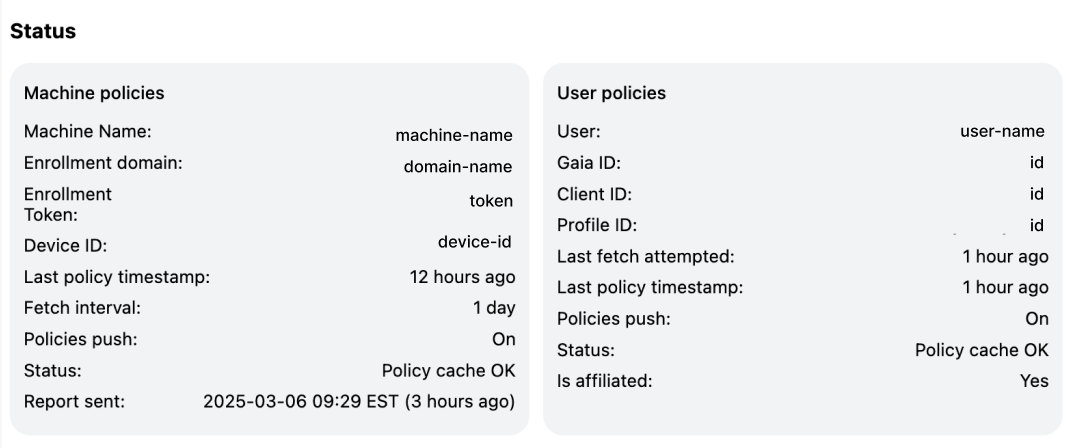Screen dimensions: 1082x448
Task: Click the Last fetch attempted value
Action: (x=1005, y=257)
